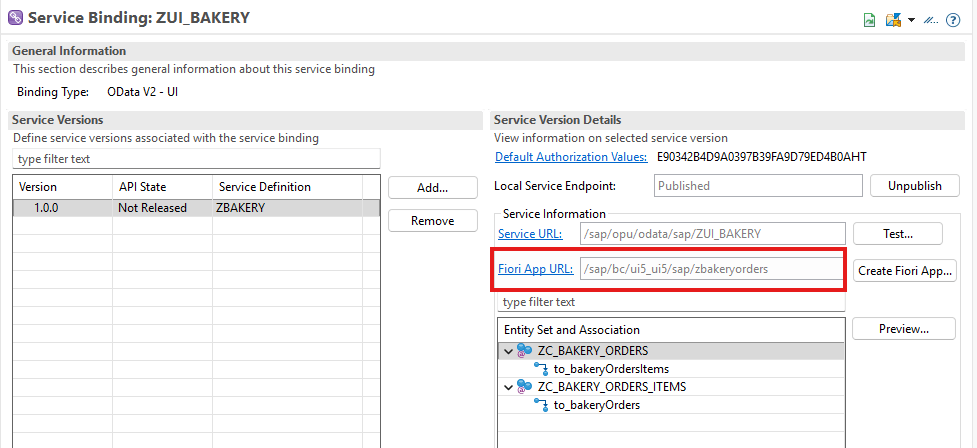Open the Fiori App URL link
977x448 pixels.
click(535, 269)
